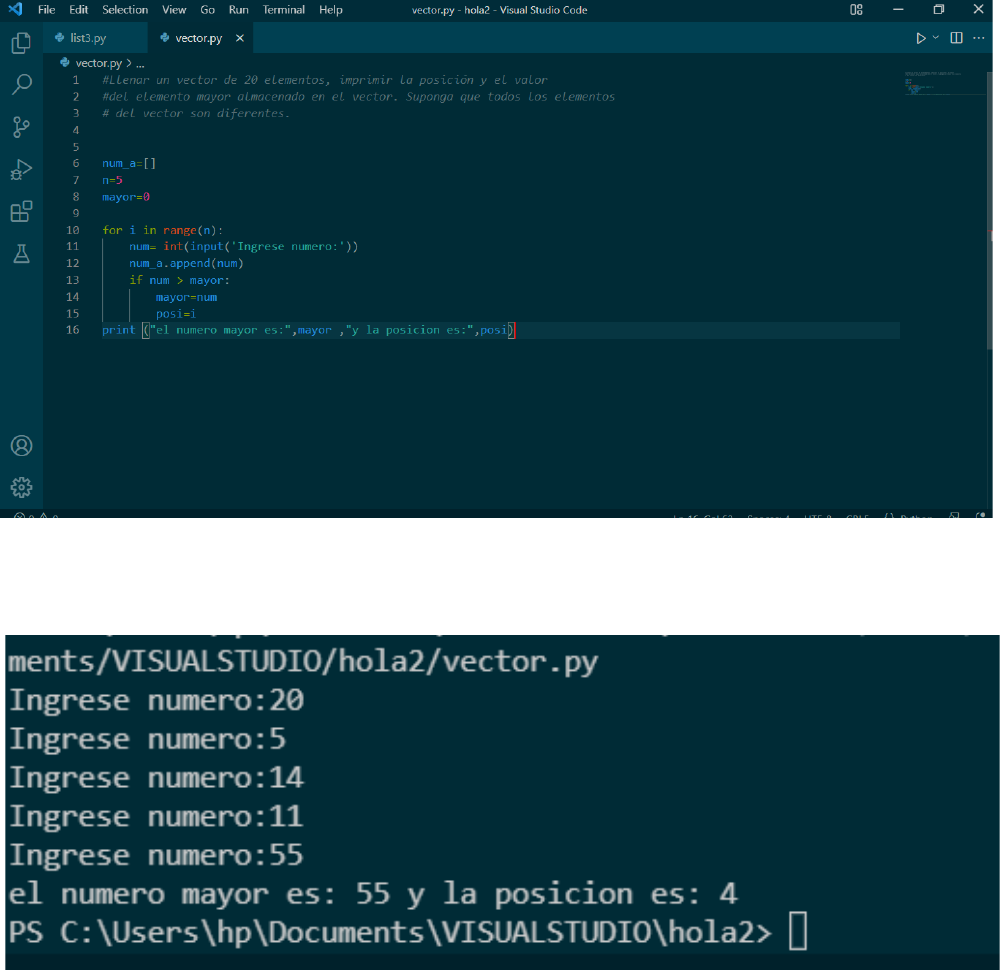Open the Run and Debug view
Screen dimensions: 1000x970
21,169
